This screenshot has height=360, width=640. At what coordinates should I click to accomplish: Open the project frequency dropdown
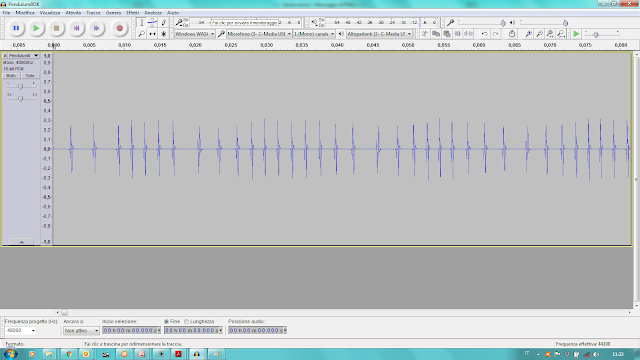click(x=20, y=331)
